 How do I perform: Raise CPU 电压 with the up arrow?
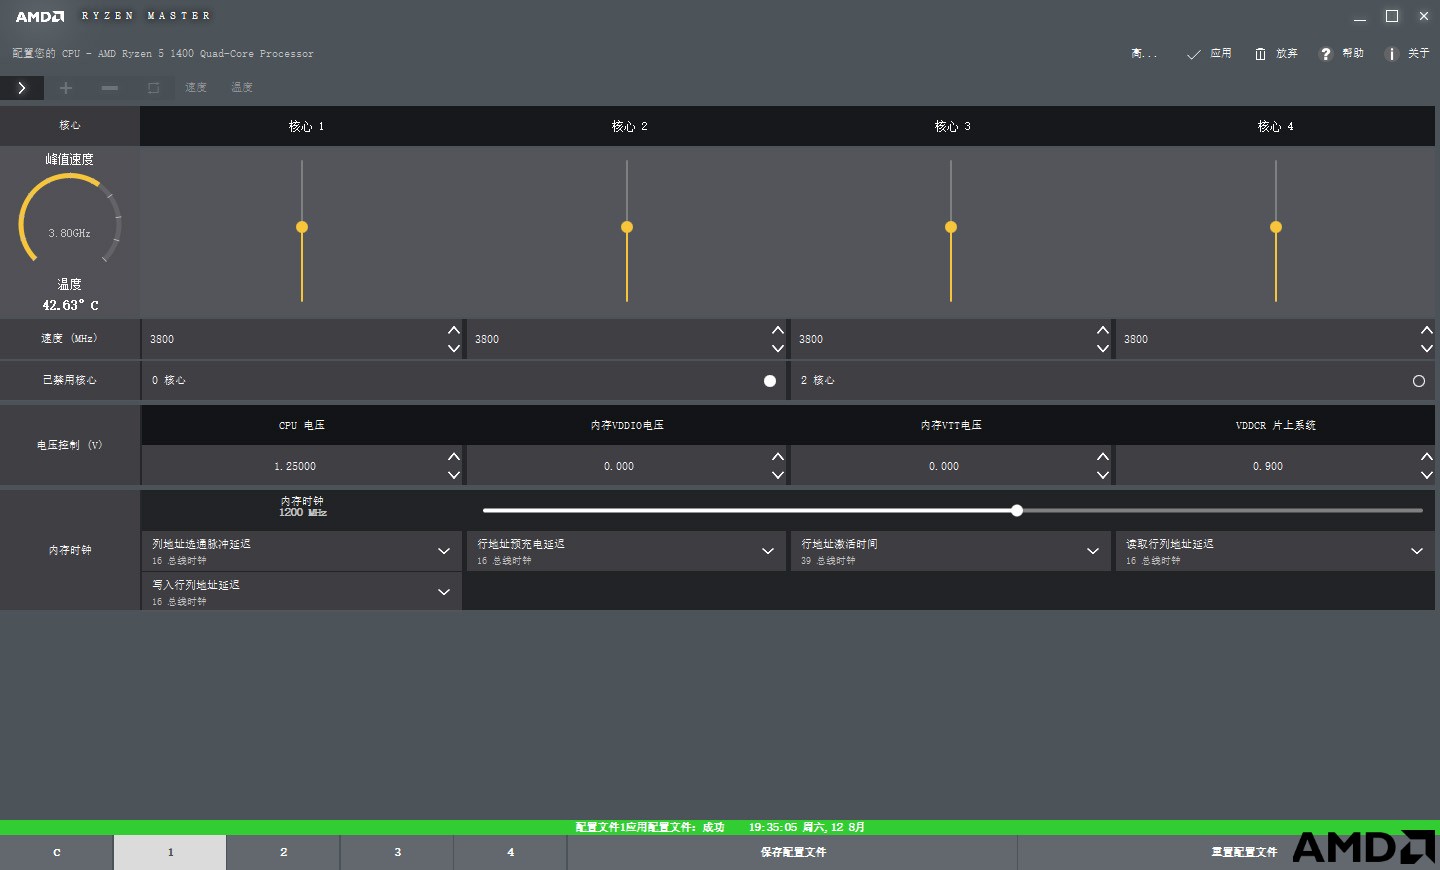tap(454, 457)
